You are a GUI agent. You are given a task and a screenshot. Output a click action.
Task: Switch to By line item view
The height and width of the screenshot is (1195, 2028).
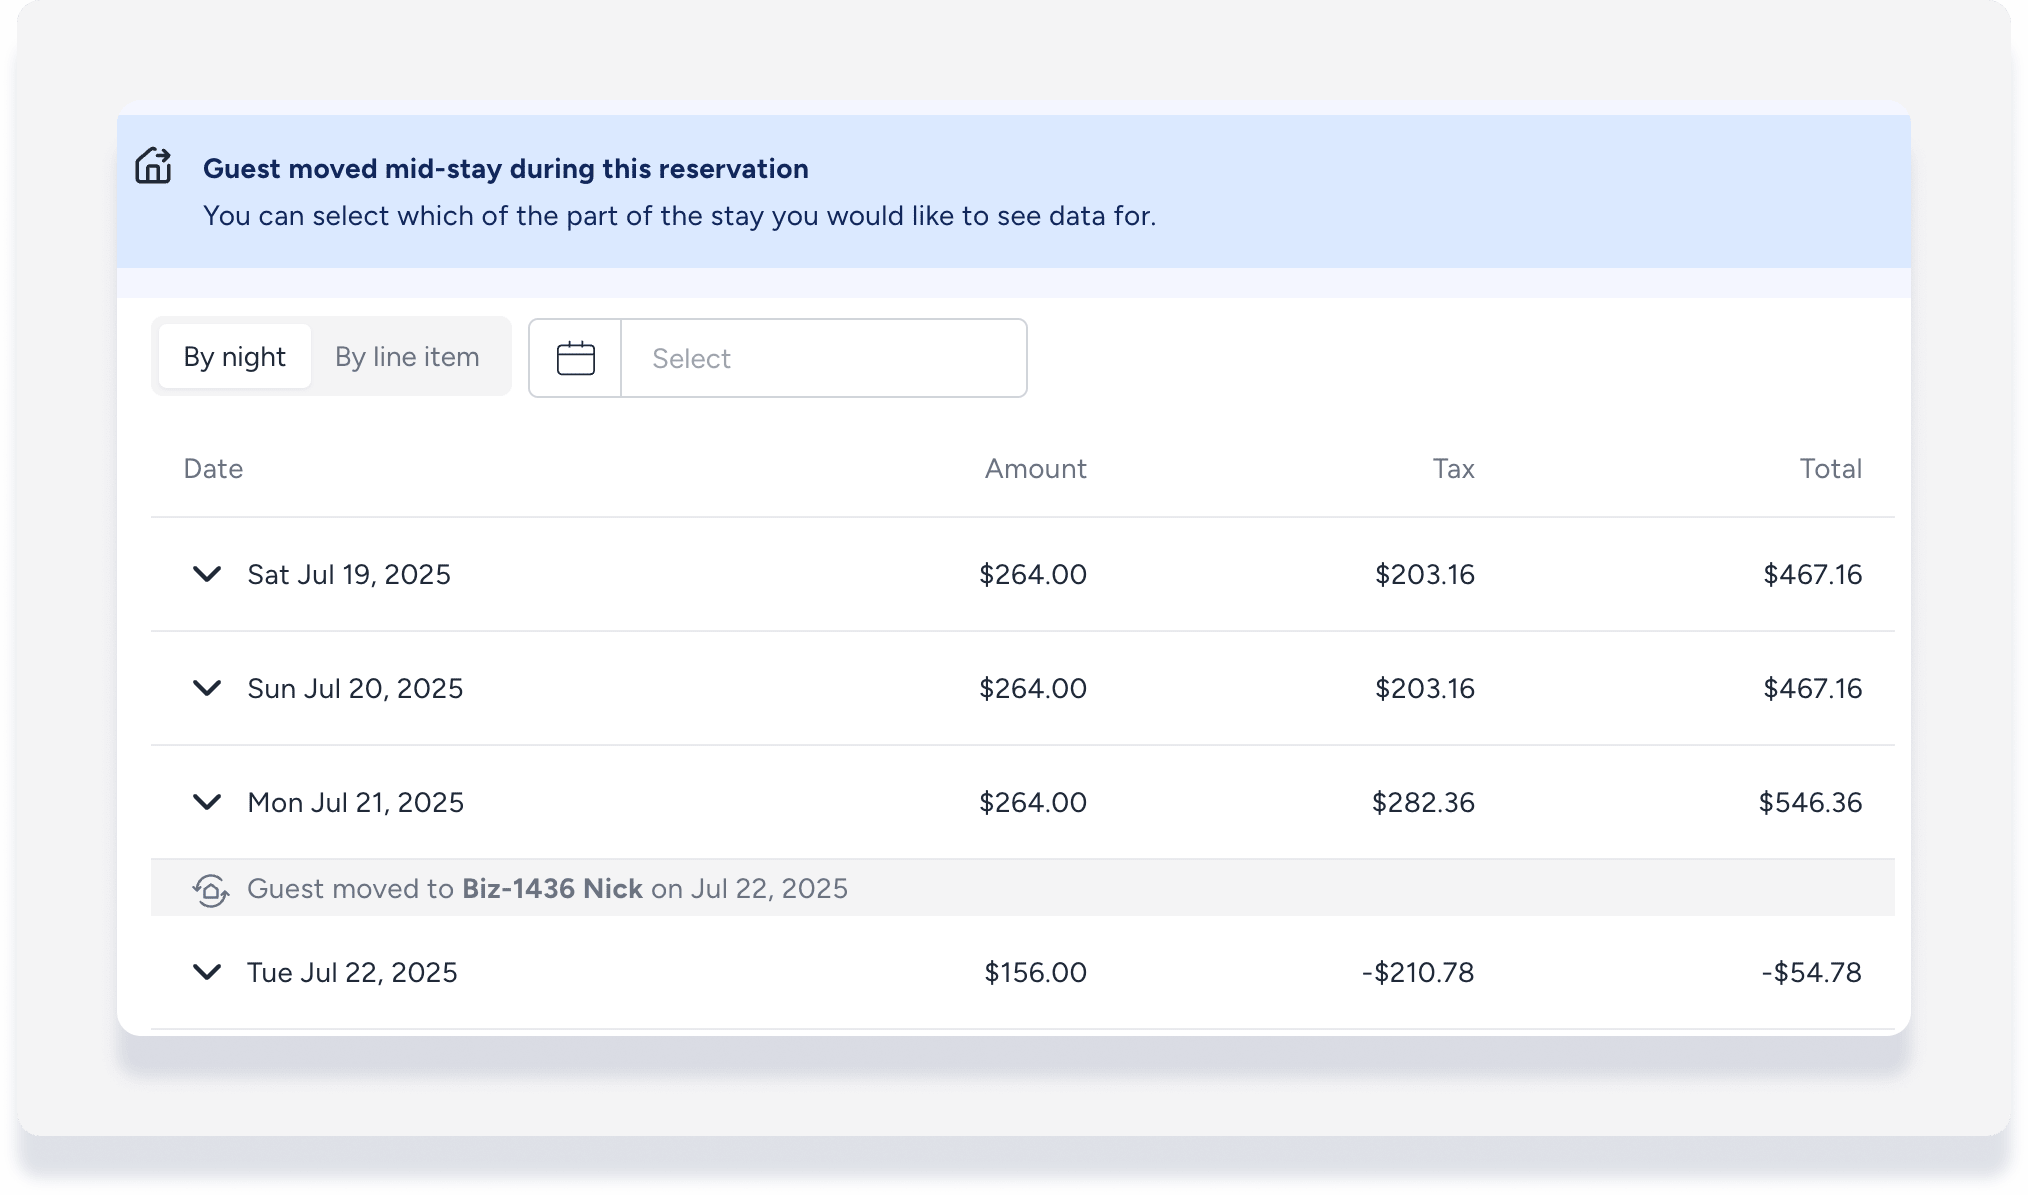tap(407, 357)
